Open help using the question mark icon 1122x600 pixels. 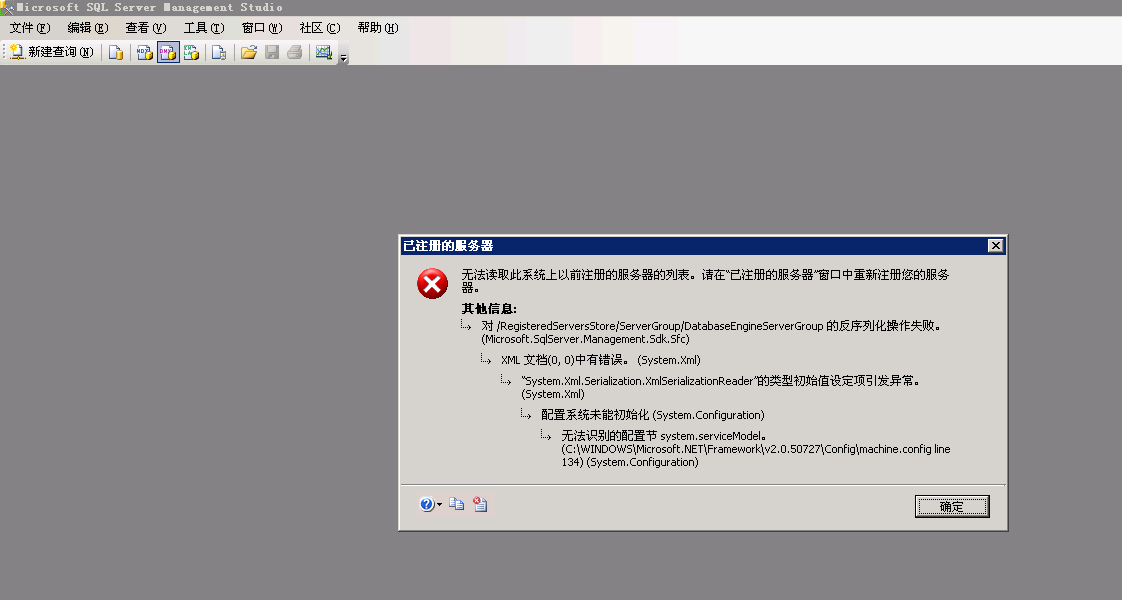427,504
